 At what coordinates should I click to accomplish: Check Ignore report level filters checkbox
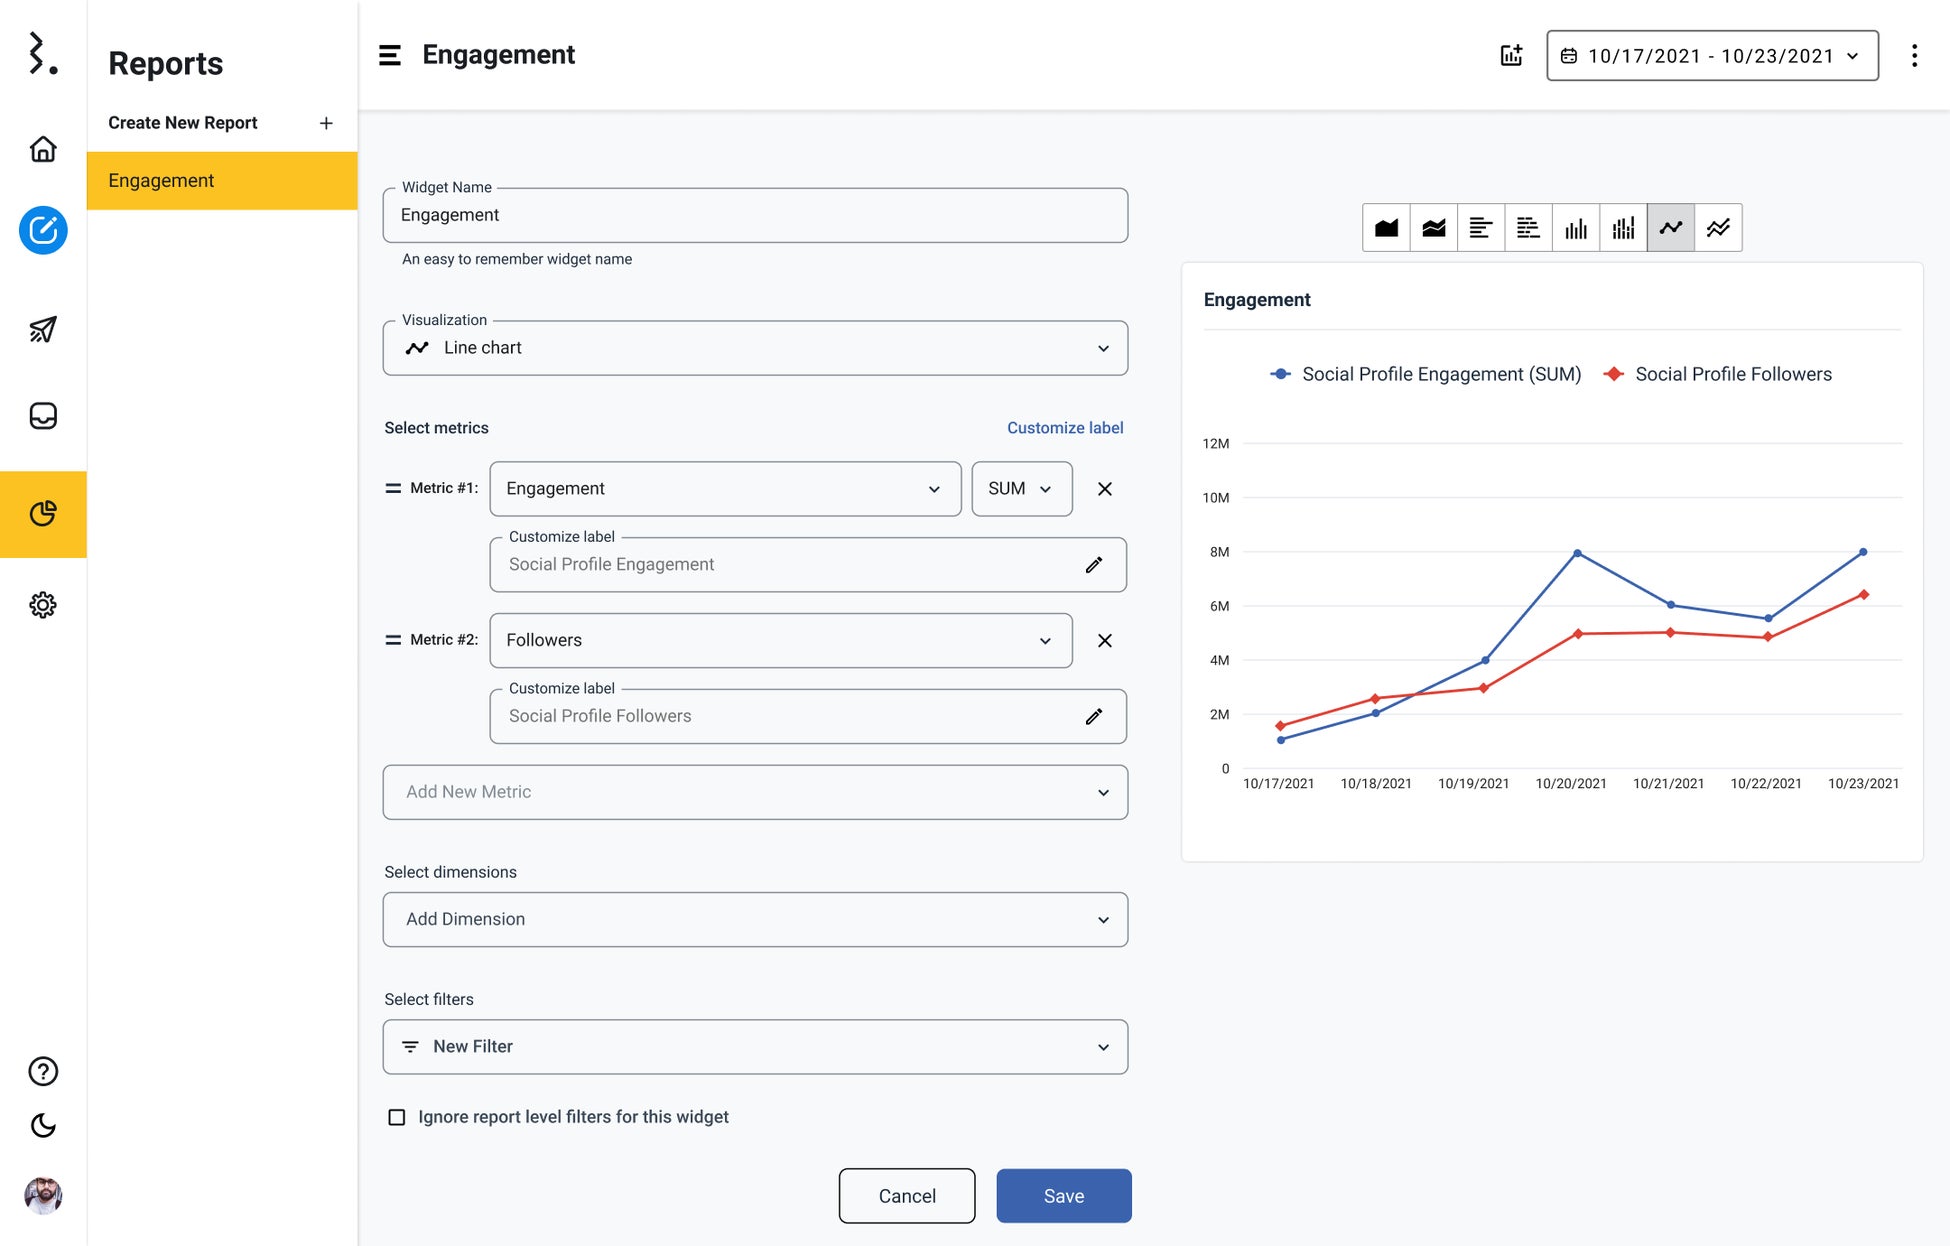397,1117
